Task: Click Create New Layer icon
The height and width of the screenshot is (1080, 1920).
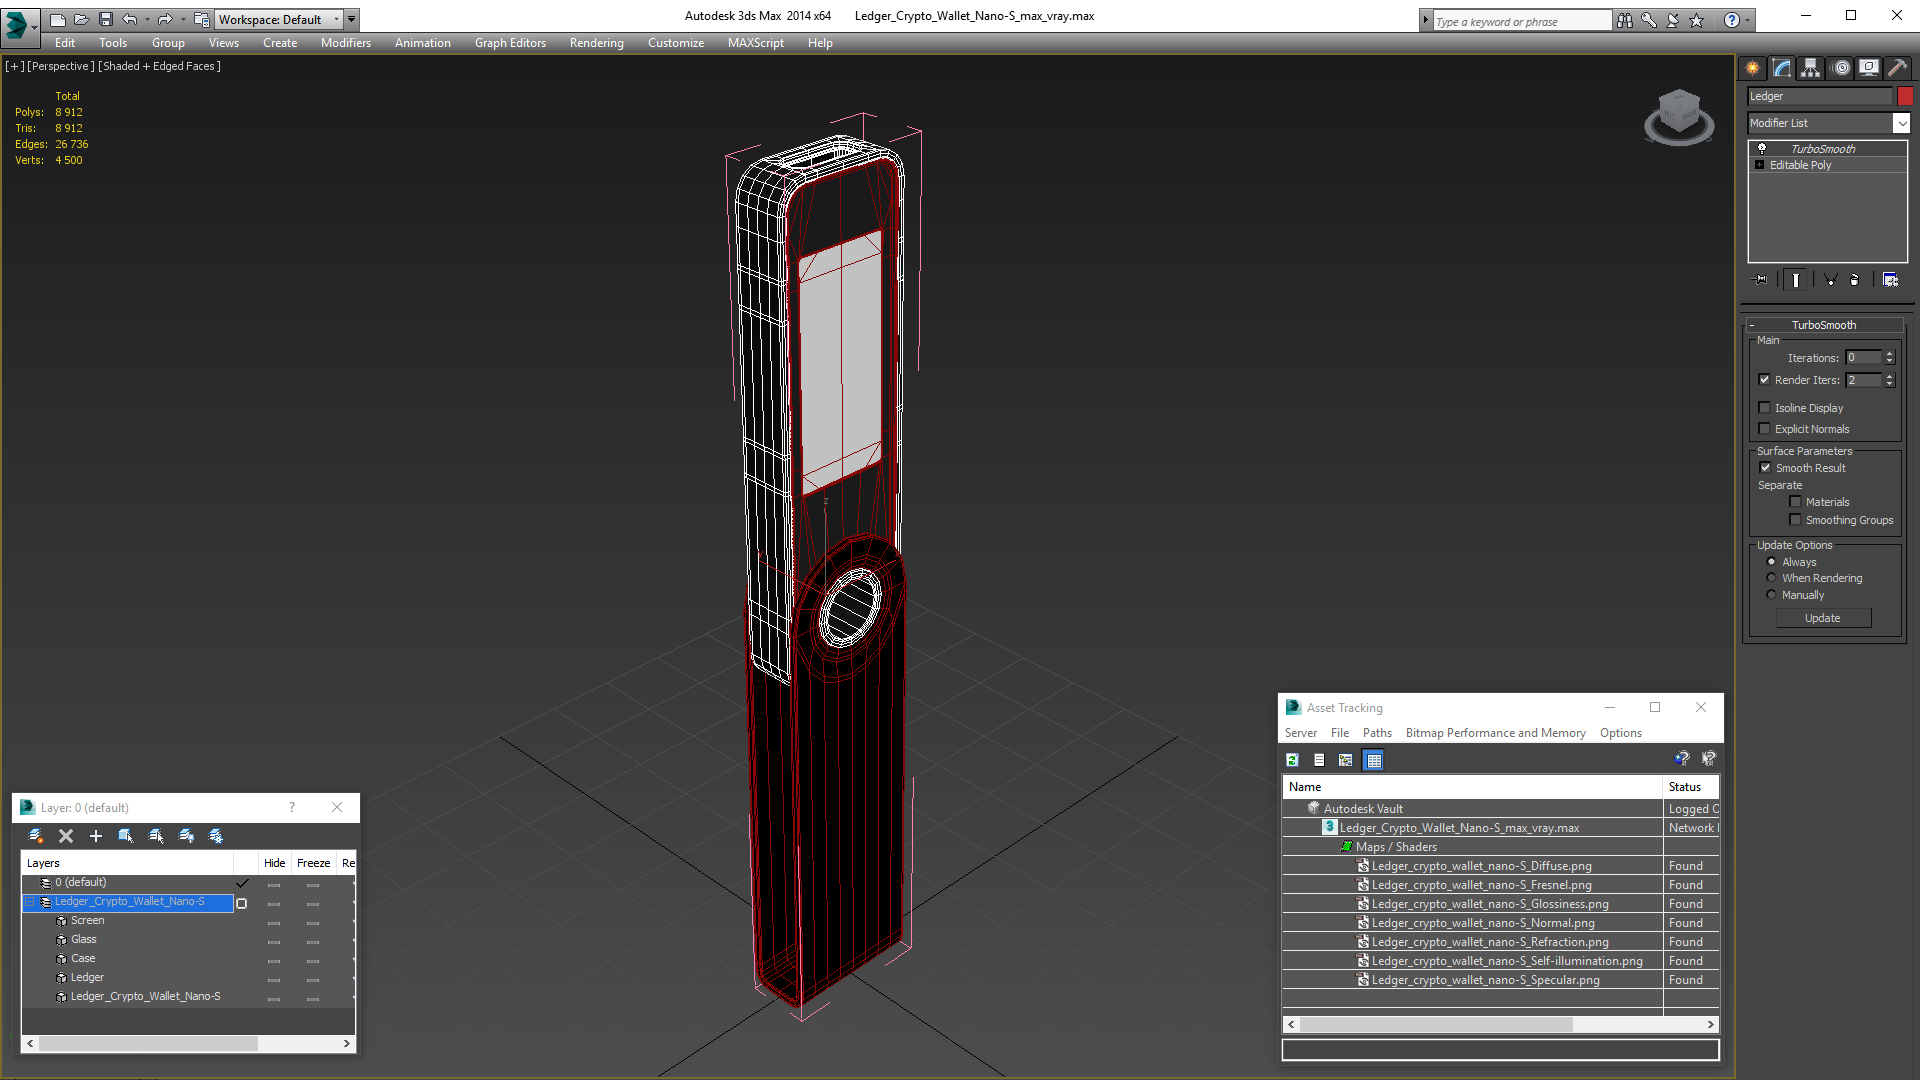Action: coord(36,836)
